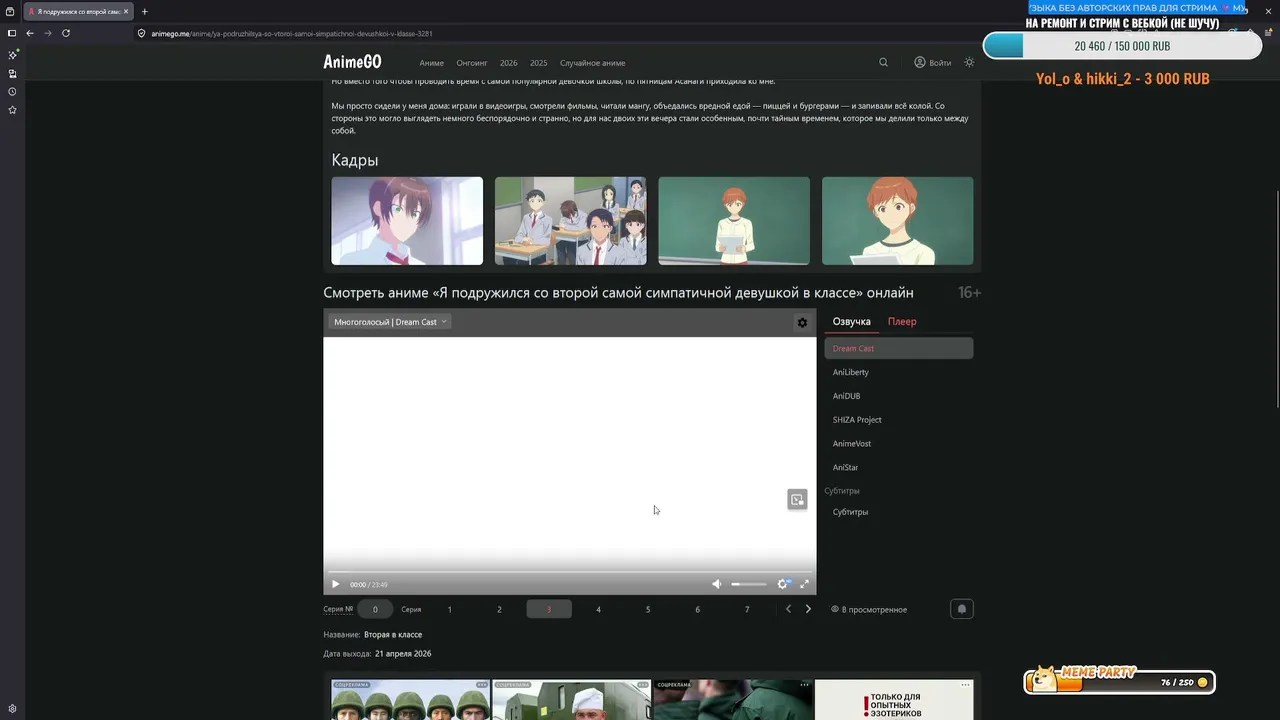The height and width of the screenshot is (720, 1280).
Task: Open the fourth close-up frame thumbnail
Action: [897, 221]
